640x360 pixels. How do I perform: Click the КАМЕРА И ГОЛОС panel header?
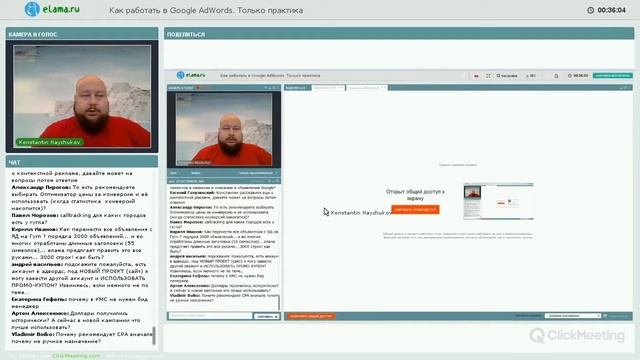coord(82,34)
